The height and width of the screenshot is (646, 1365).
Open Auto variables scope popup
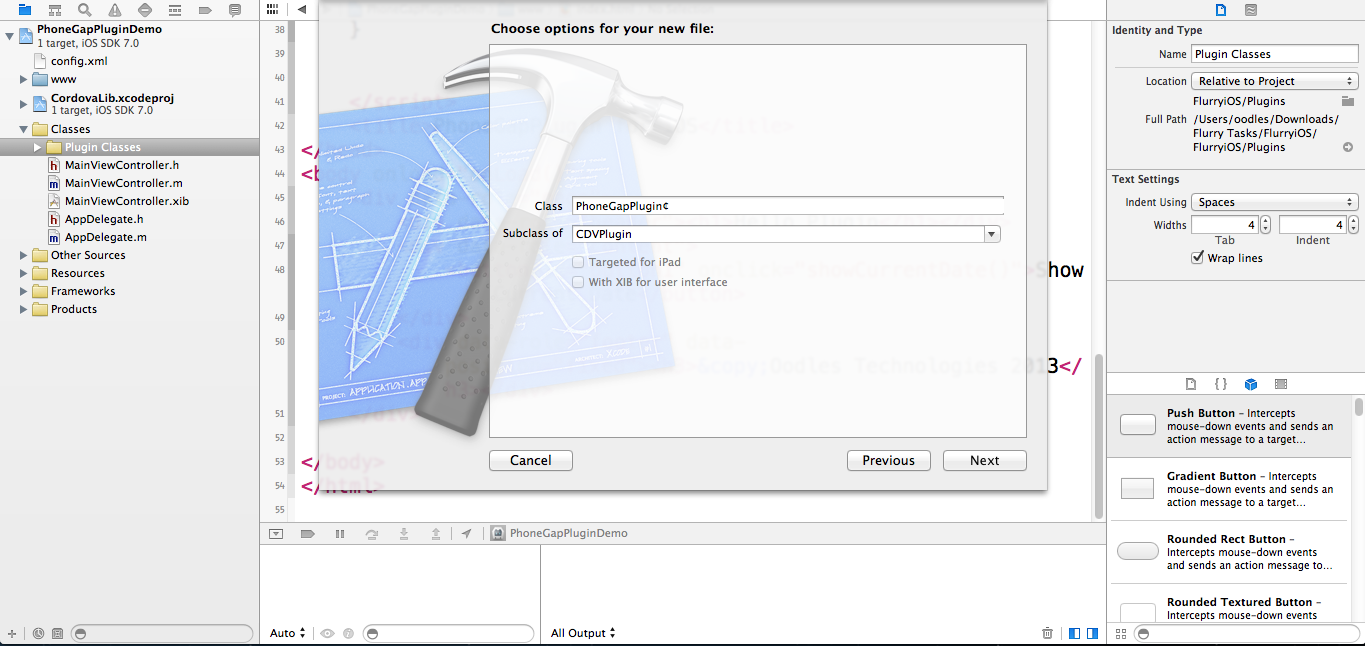(x=288, y=633)
